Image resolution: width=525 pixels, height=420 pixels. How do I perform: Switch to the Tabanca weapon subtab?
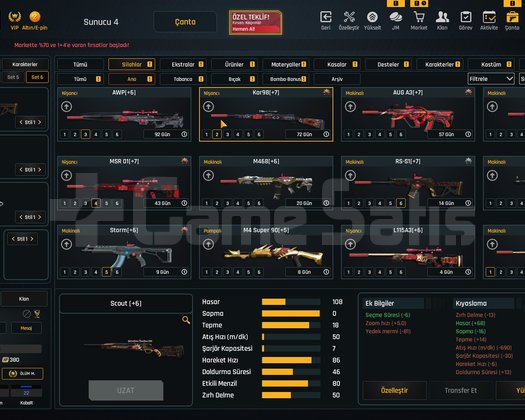(x=183, y=79)
